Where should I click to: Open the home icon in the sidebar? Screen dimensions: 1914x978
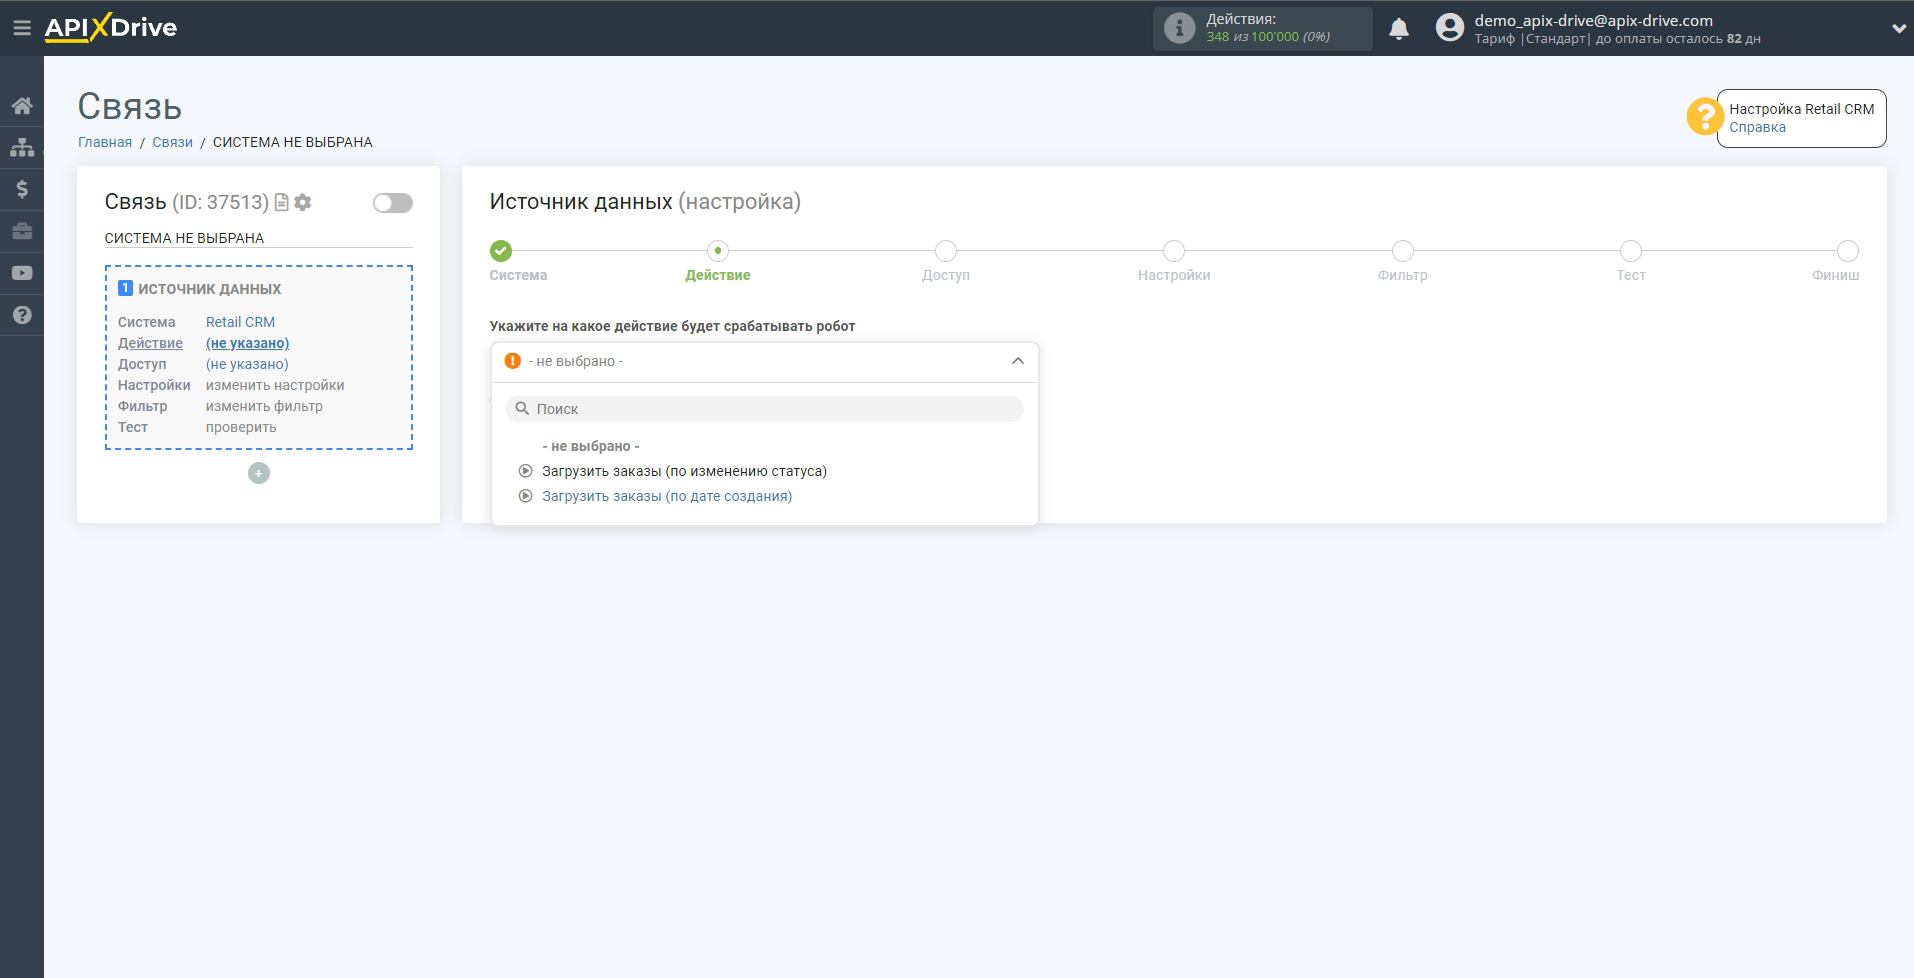(22, 106)
